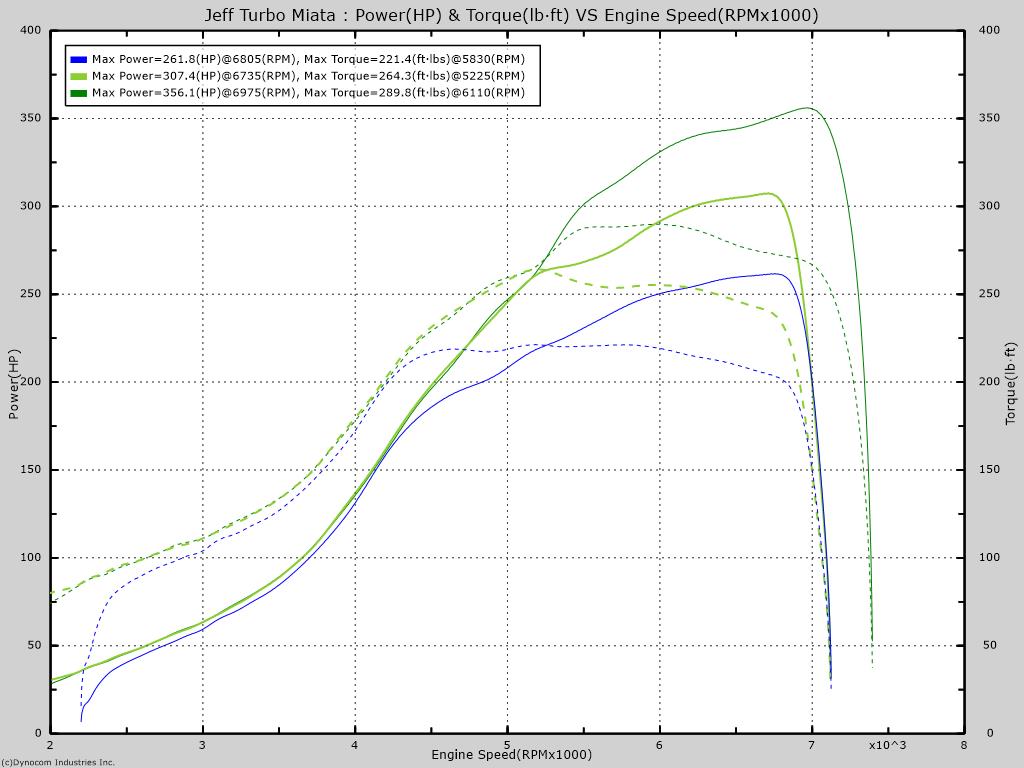Image resolution: width=1024 pixels, height=768 pixels.
Task: Select the dark green solid power curve peak
Action: pos(806,105)
